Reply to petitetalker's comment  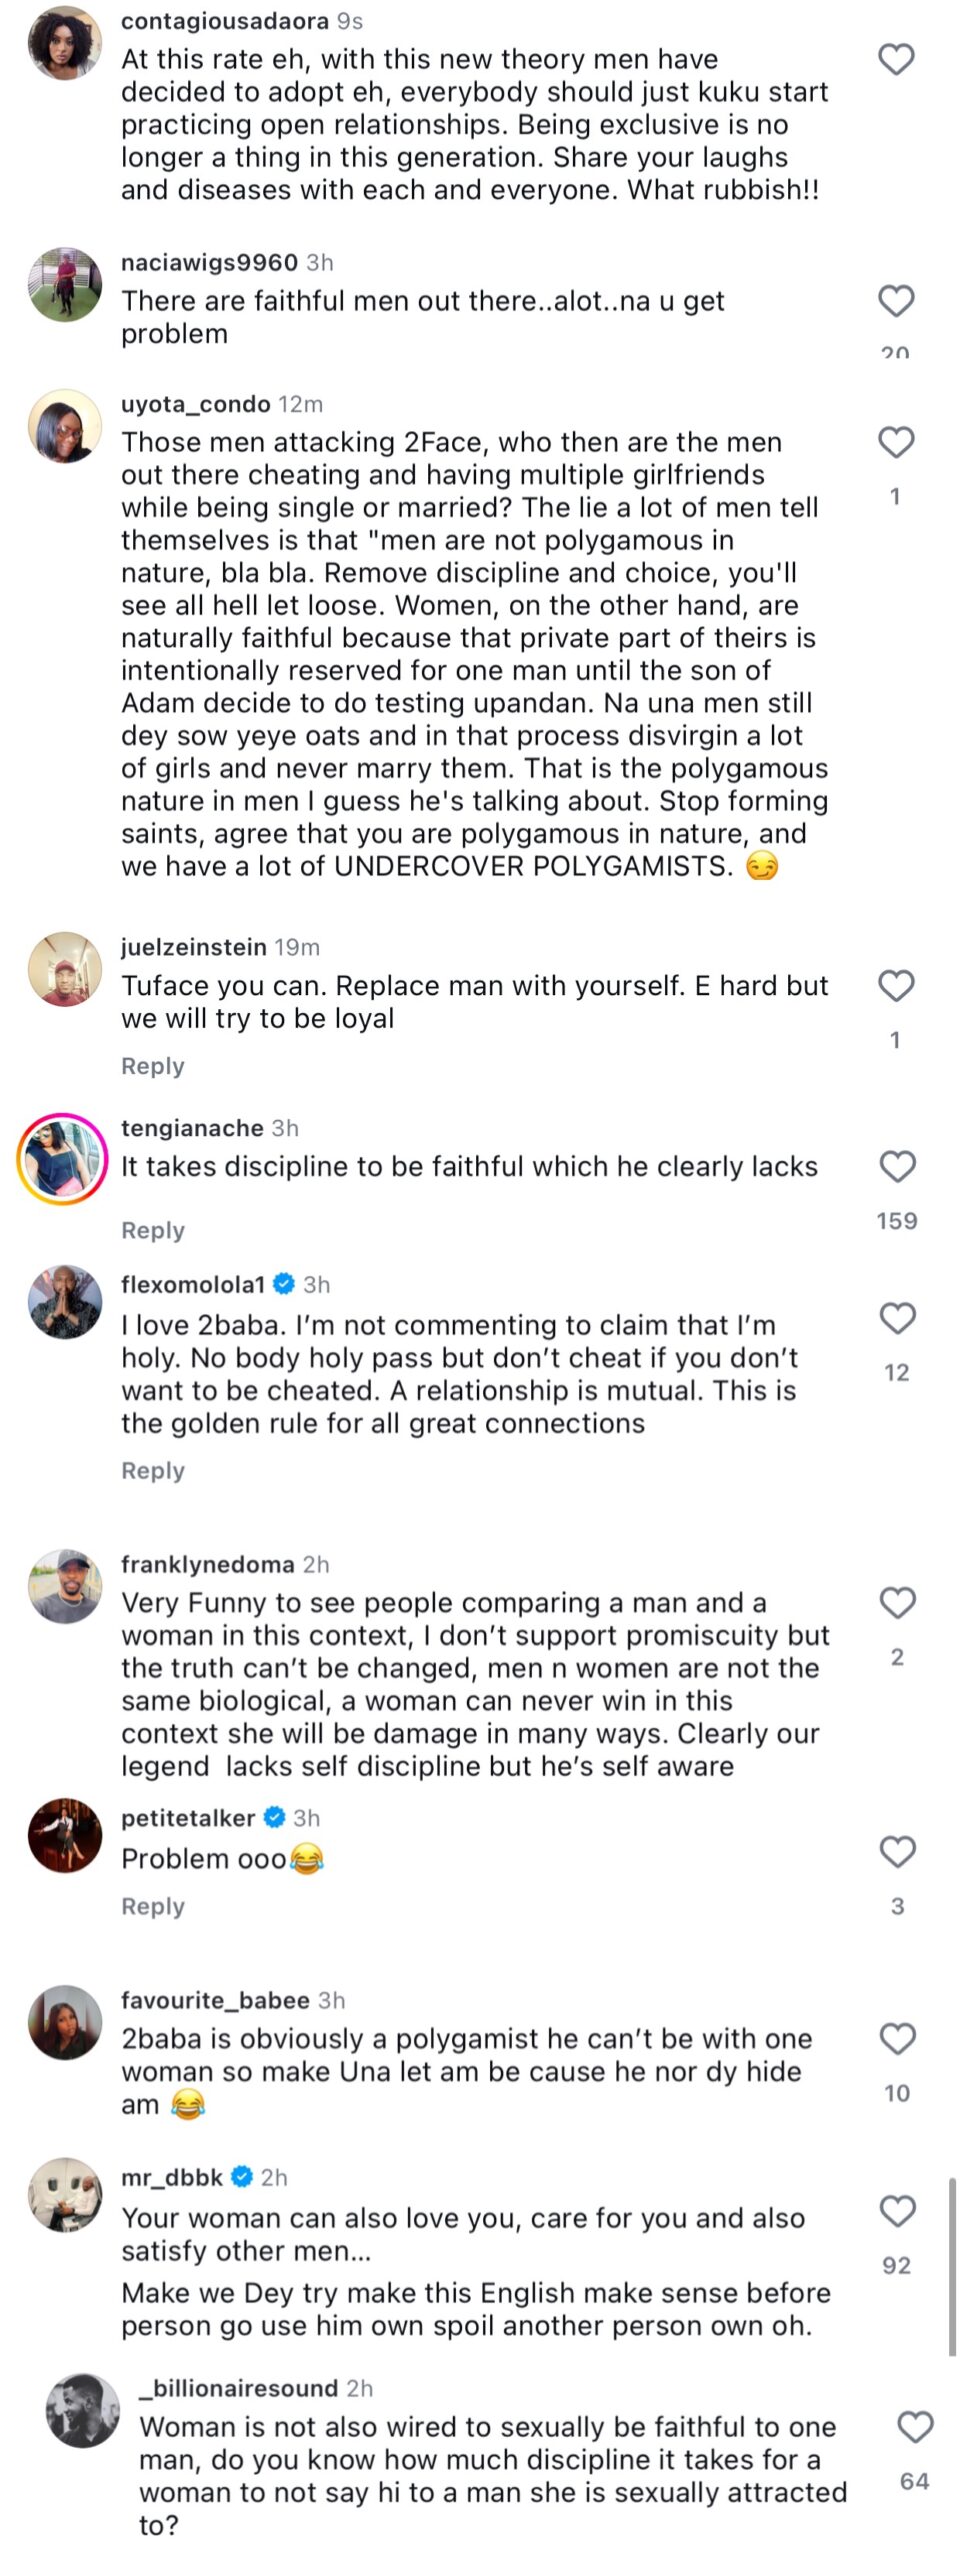point(153,1906)
